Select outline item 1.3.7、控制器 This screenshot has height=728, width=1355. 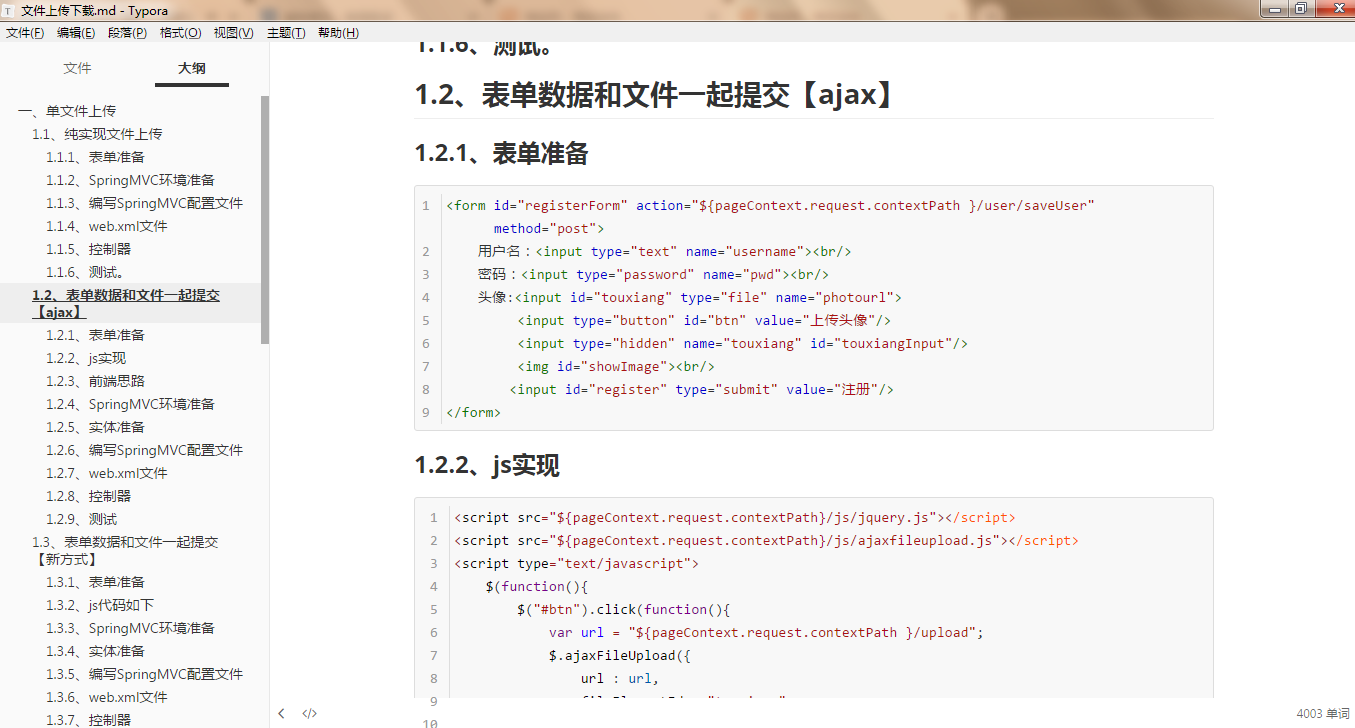(88, 720)
